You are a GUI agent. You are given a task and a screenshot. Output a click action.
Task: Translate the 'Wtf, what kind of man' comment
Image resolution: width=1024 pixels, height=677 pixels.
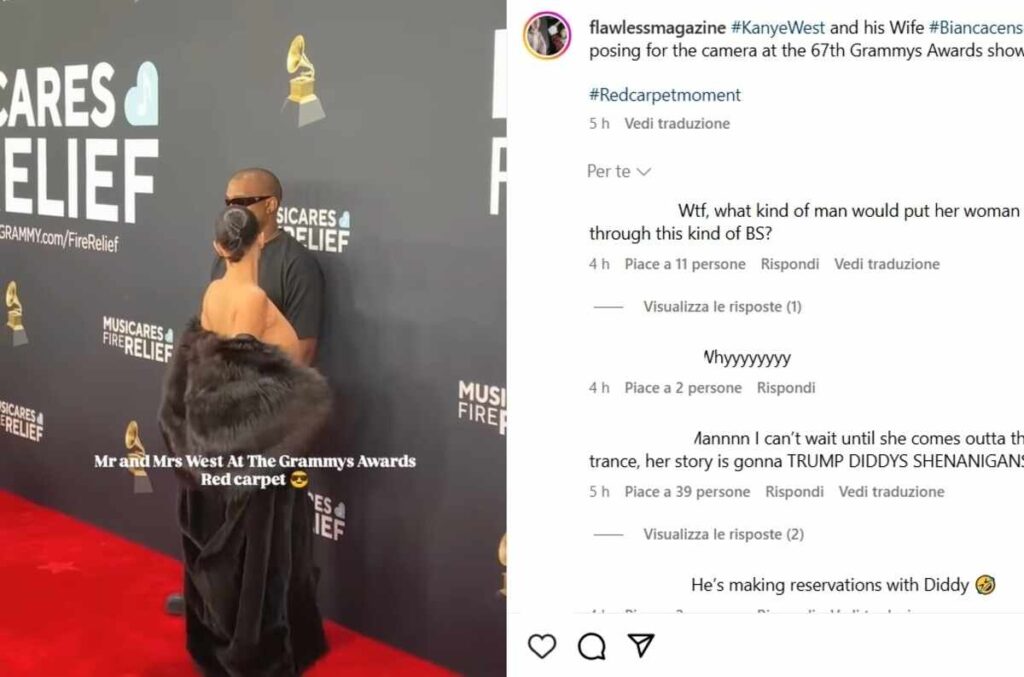pyautogui.click(x=887, y=264)
